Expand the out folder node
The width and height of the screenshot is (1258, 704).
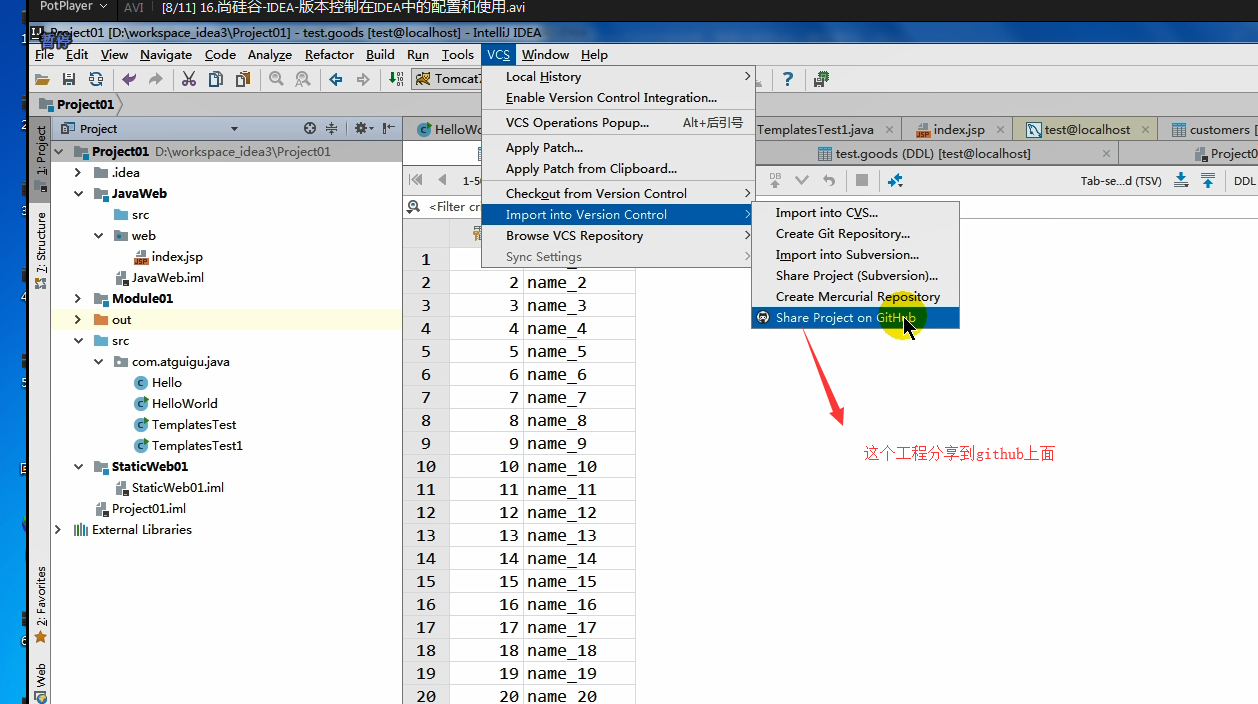(78, 319)
